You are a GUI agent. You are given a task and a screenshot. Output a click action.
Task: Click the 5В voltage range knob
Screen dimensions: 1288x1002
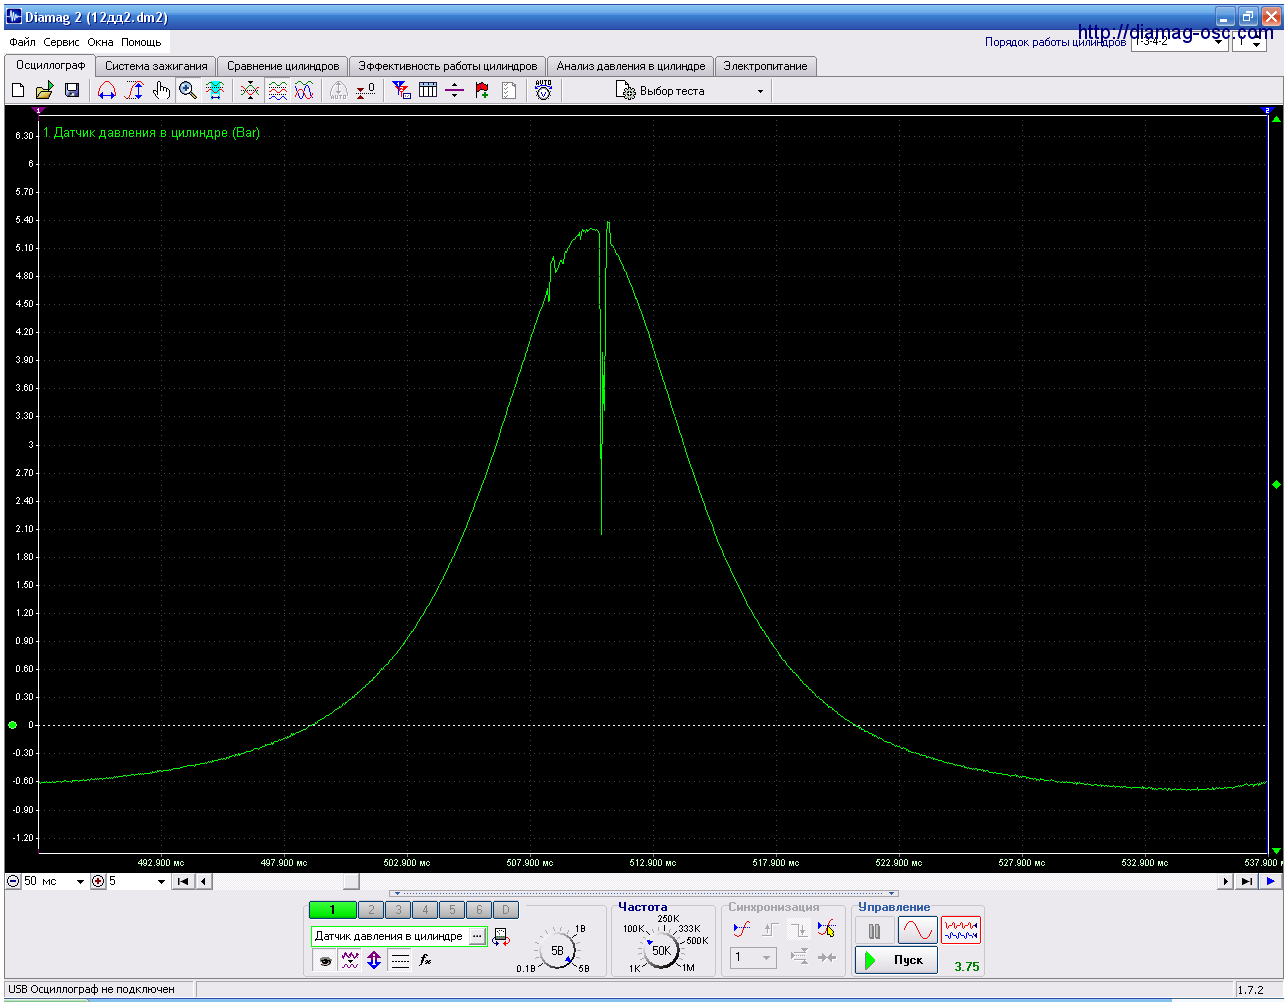[x=557, y=951]
